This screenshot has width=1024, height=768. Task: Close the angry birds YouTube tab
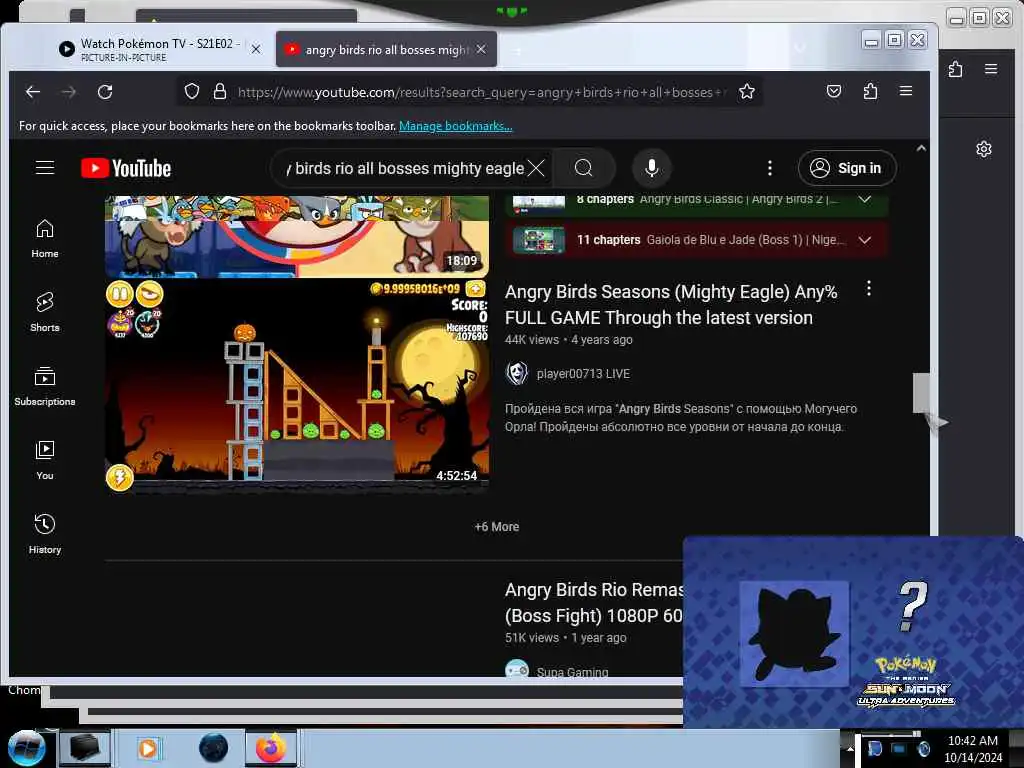[x=481, y=49]
